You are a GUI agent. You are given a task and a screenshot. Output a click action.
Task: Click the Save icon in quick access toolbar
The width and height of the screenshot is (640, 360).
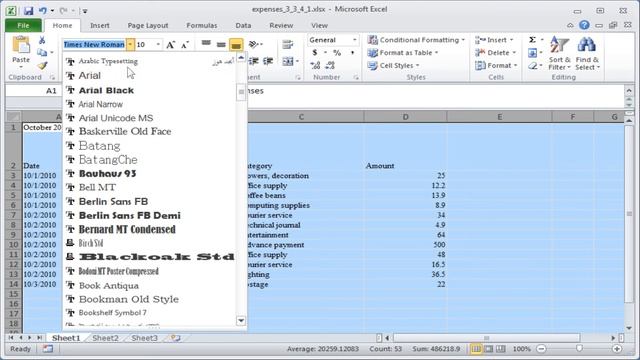(x=28, y=11)
